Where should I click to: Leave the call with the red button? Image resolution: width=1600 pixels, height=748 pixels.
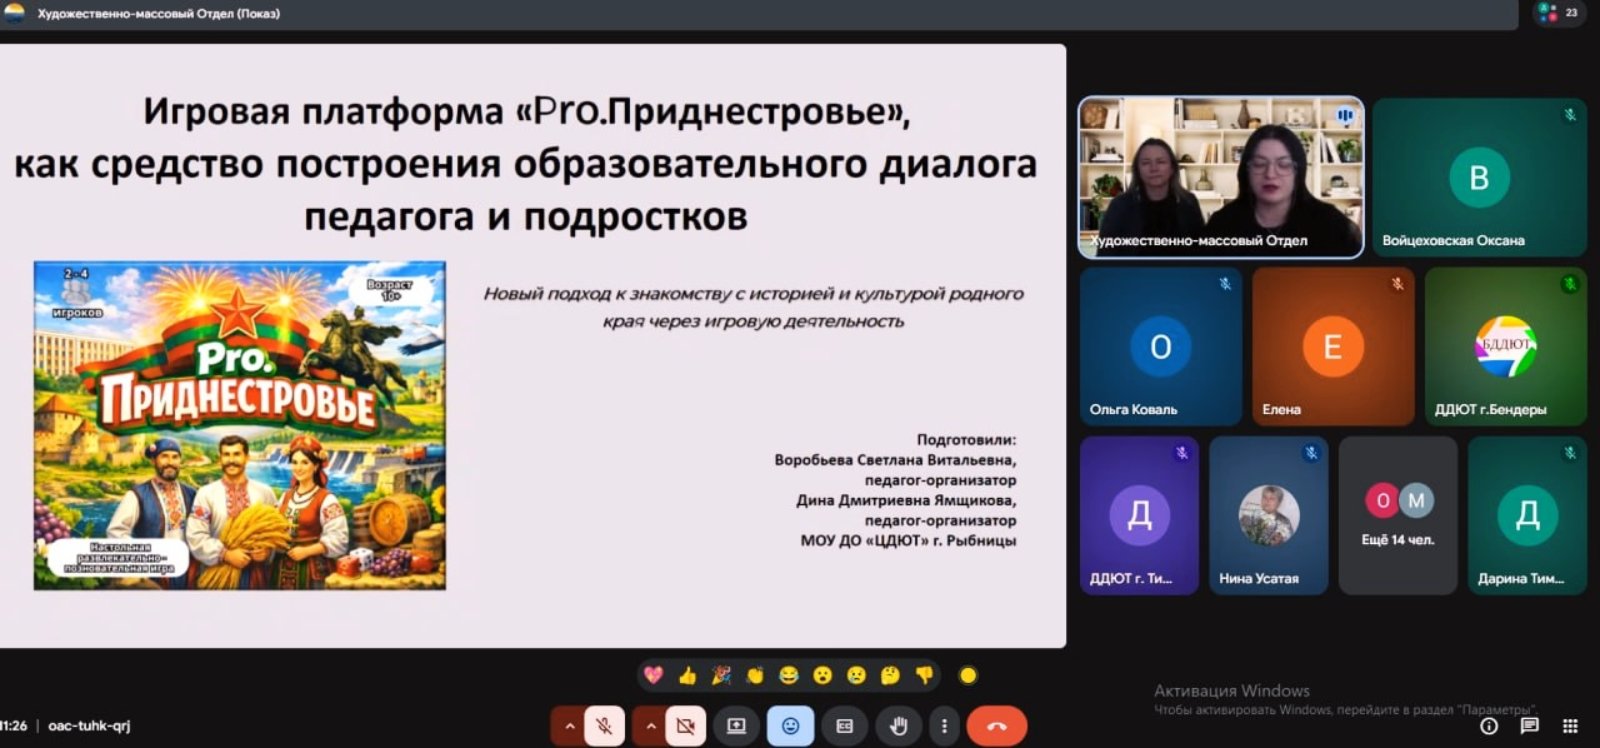996,726
